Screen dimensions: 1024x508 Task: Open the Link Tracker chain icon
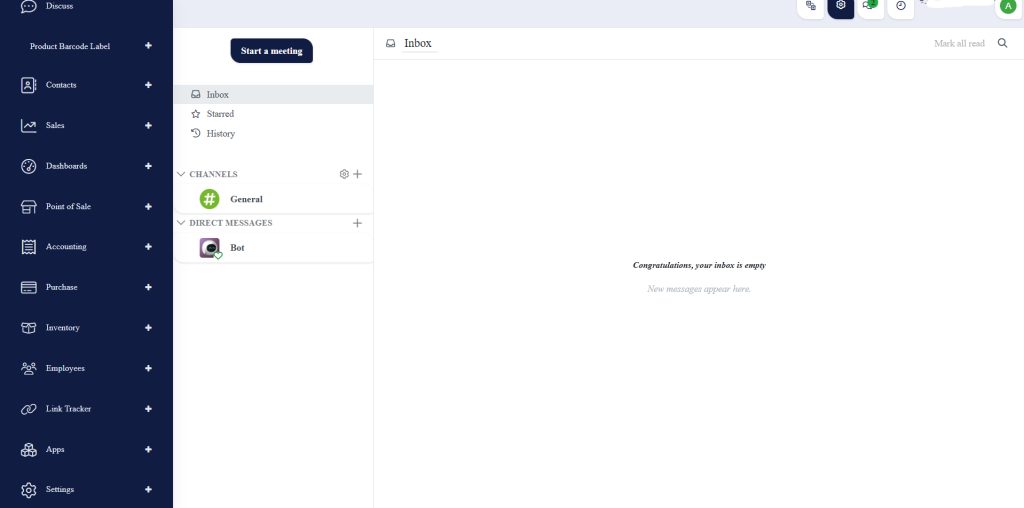tap(29, 409)
